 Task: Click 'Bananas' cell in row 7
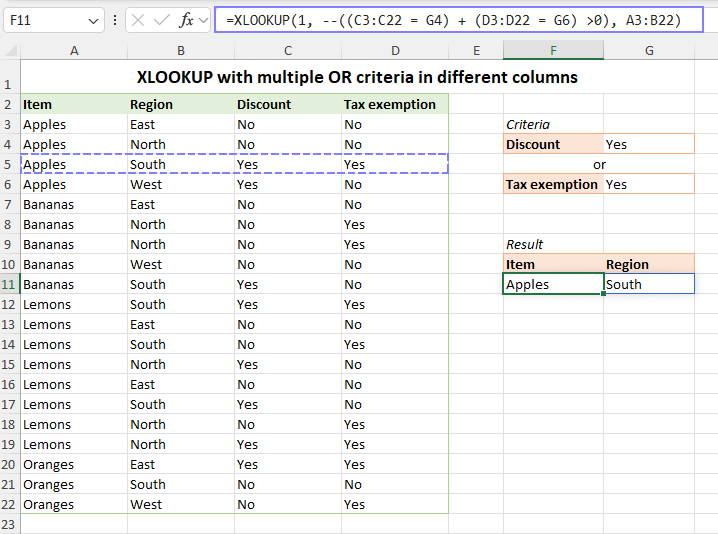74,204
